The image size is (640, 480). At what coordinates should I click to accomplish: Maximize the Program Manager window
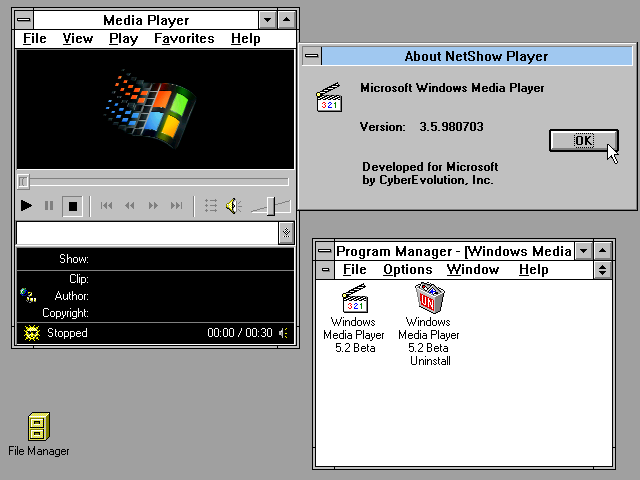(603, 251)
